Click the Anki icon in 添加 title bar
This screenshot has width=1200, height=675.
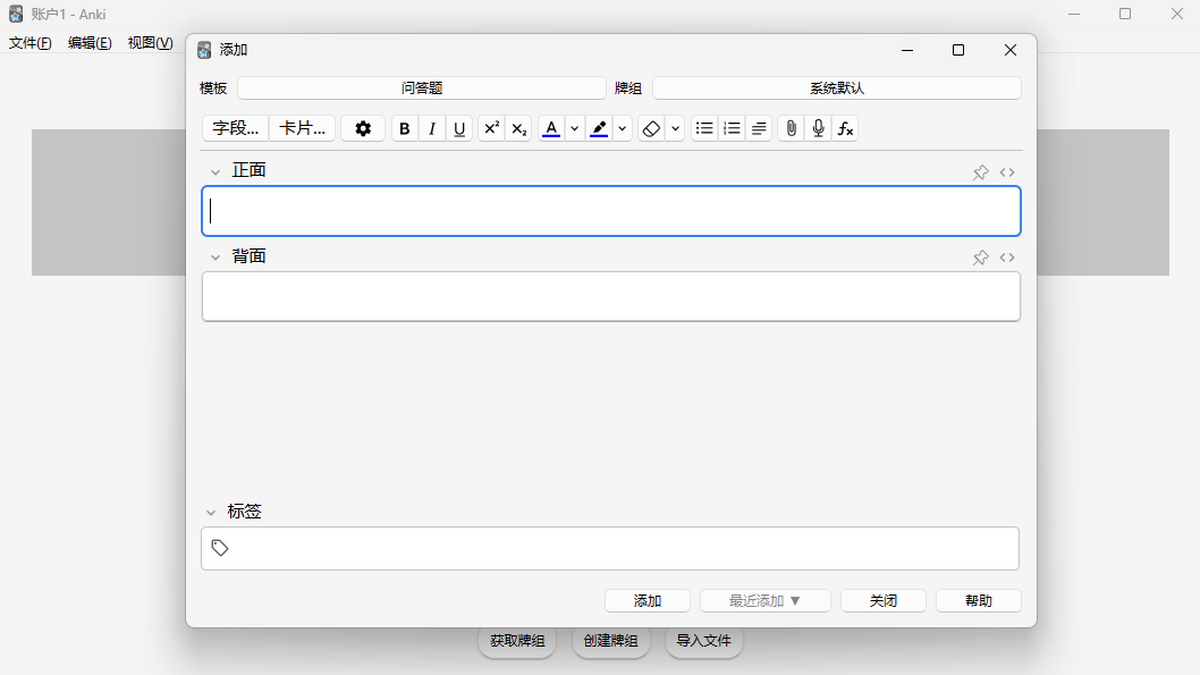tap(204, 50)
